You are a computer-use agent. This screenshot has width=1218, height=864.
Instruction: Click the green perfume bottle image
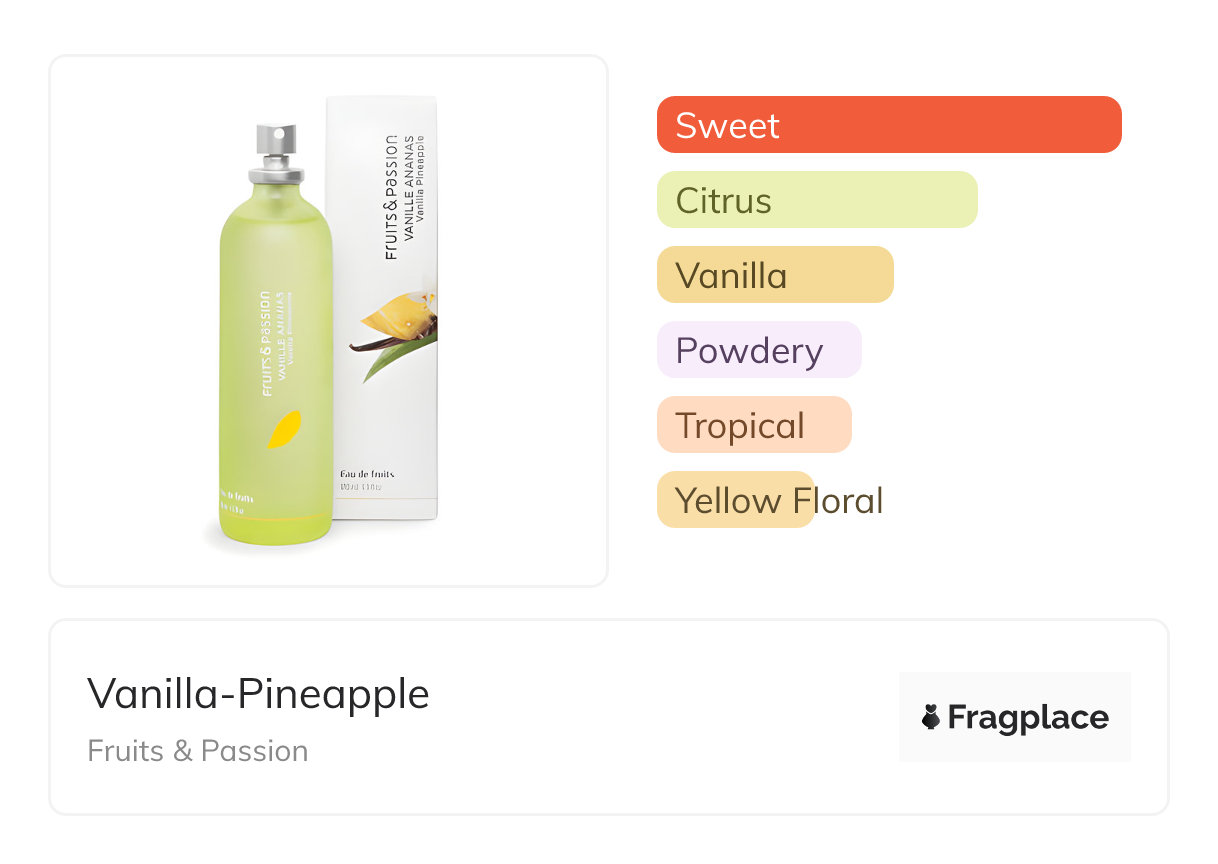tap(275, 380)
